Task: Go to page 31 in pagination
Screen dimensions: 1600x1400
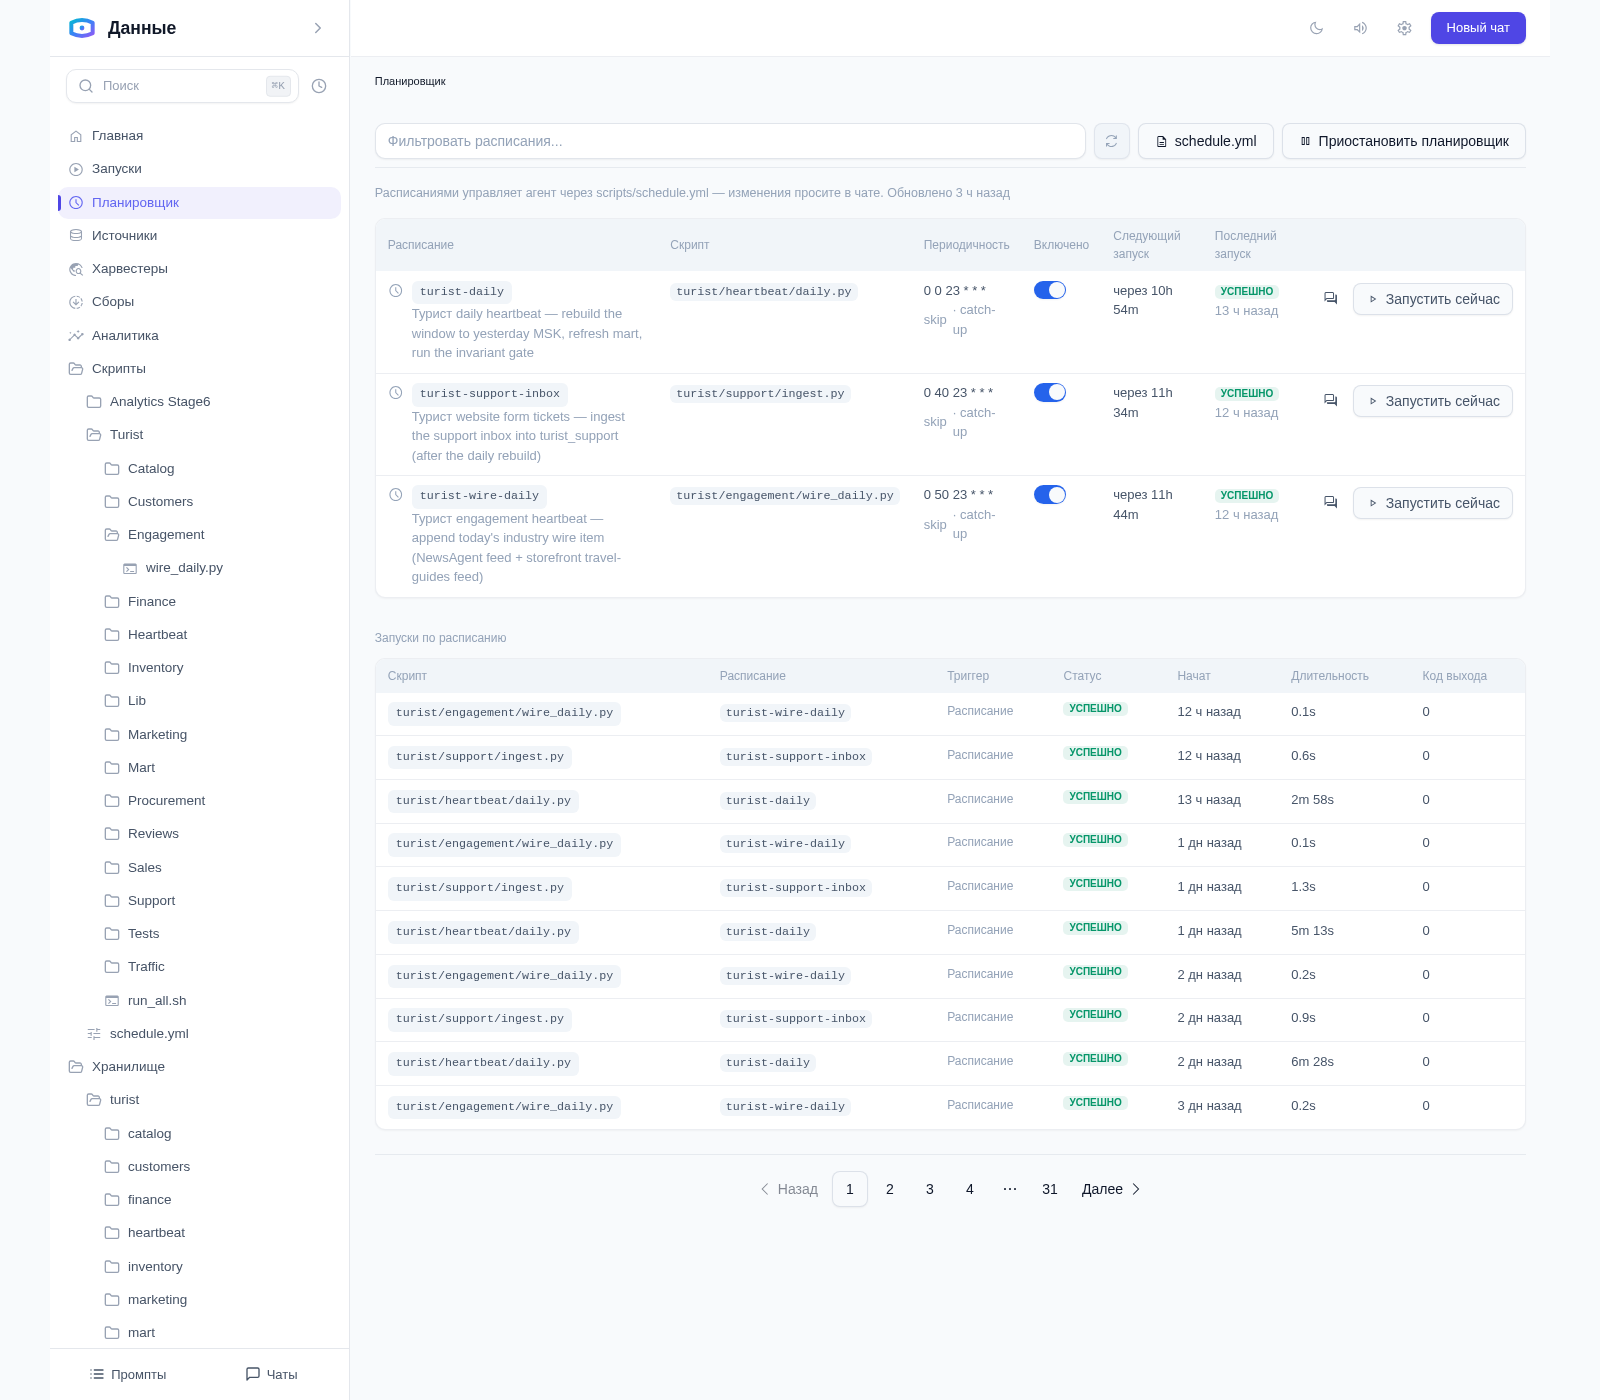Action: click(1050, 1189)
